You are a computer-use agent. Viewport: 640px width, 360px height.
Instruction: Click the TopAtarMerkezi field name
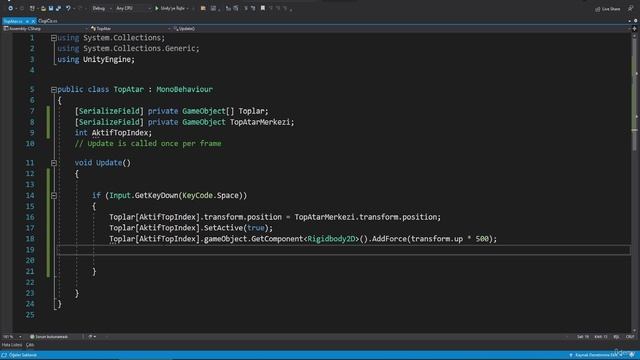pos(260,122)
